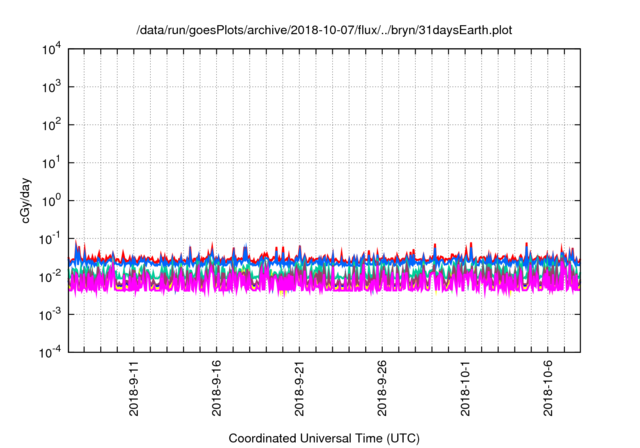
Task: Click the Coordinated Universal Time axis label
Action: tap(325, 438)
